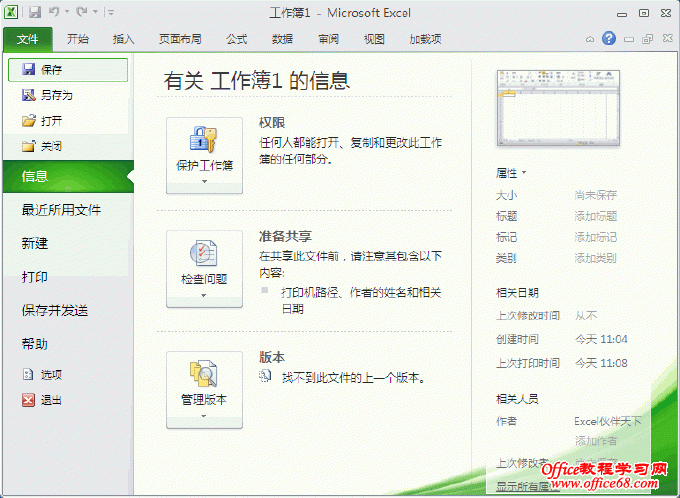Switch to the 插入 ribbon tab
The height and width of the screenshot is (498, 680).
(124, 39)
